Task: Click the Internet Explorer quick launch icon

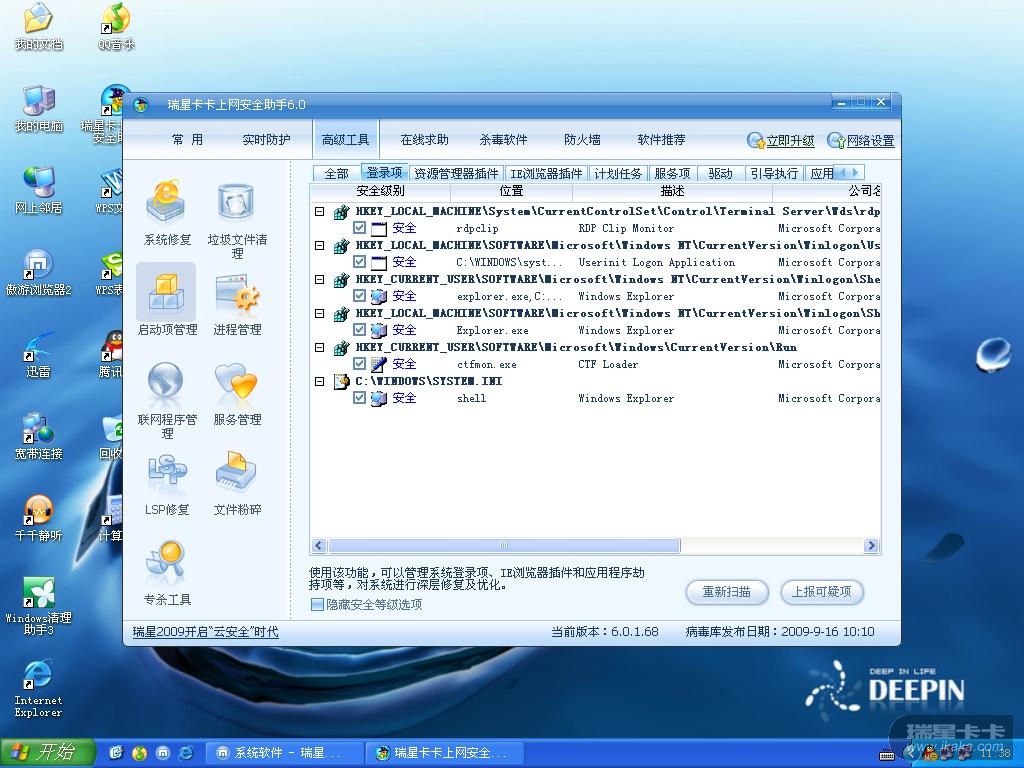Action: pyautogui.click(x=185, y=753)
